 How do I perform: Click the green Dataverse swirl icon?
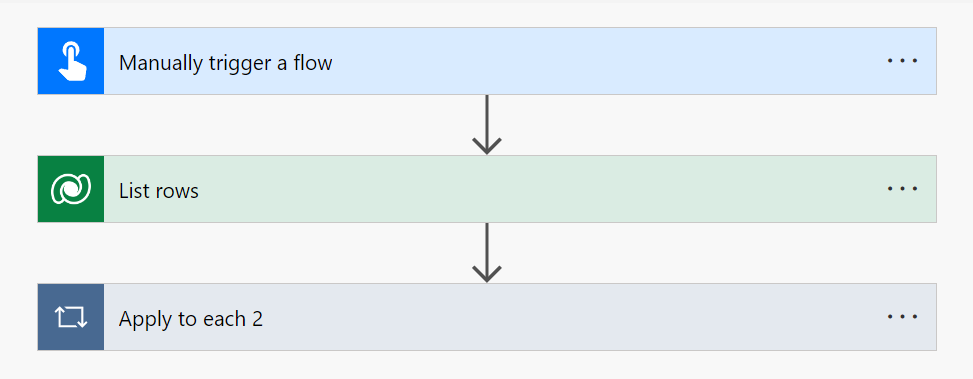[x=71, y=189]
